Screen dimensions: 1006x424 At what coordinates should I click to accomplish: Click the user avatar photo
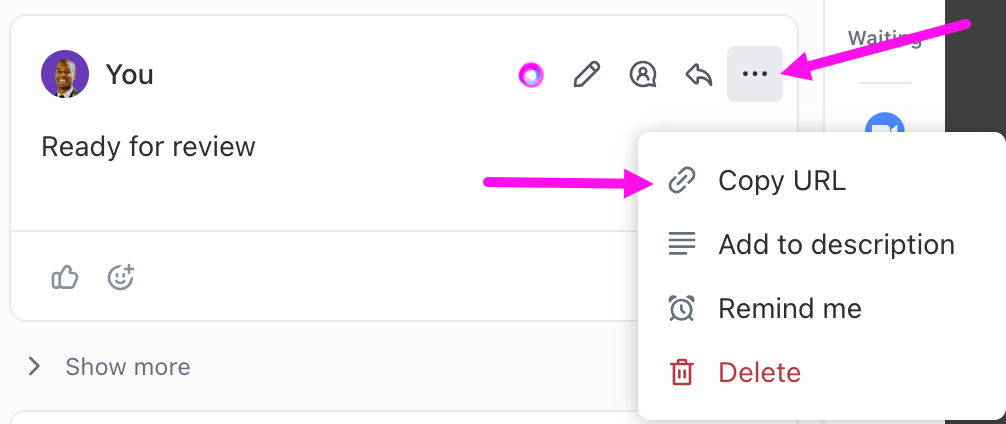coord(65,74)
